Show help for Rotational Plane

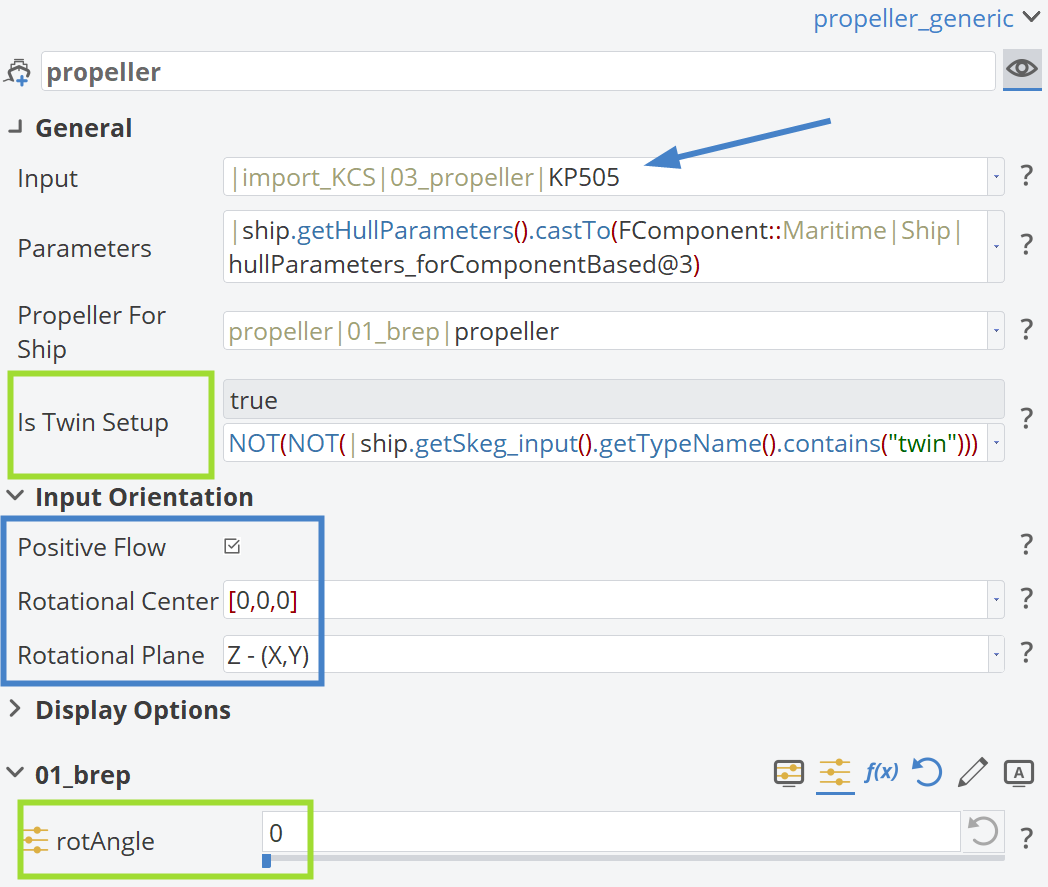[1027, 652]
